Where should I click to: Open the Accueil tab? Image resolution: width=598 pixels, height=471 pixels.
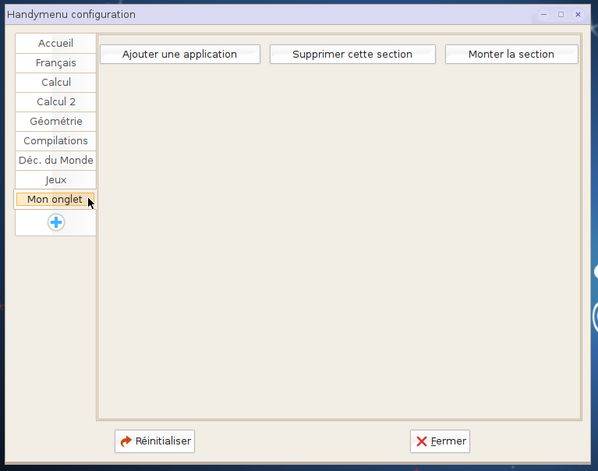click(x=56, y=43)
